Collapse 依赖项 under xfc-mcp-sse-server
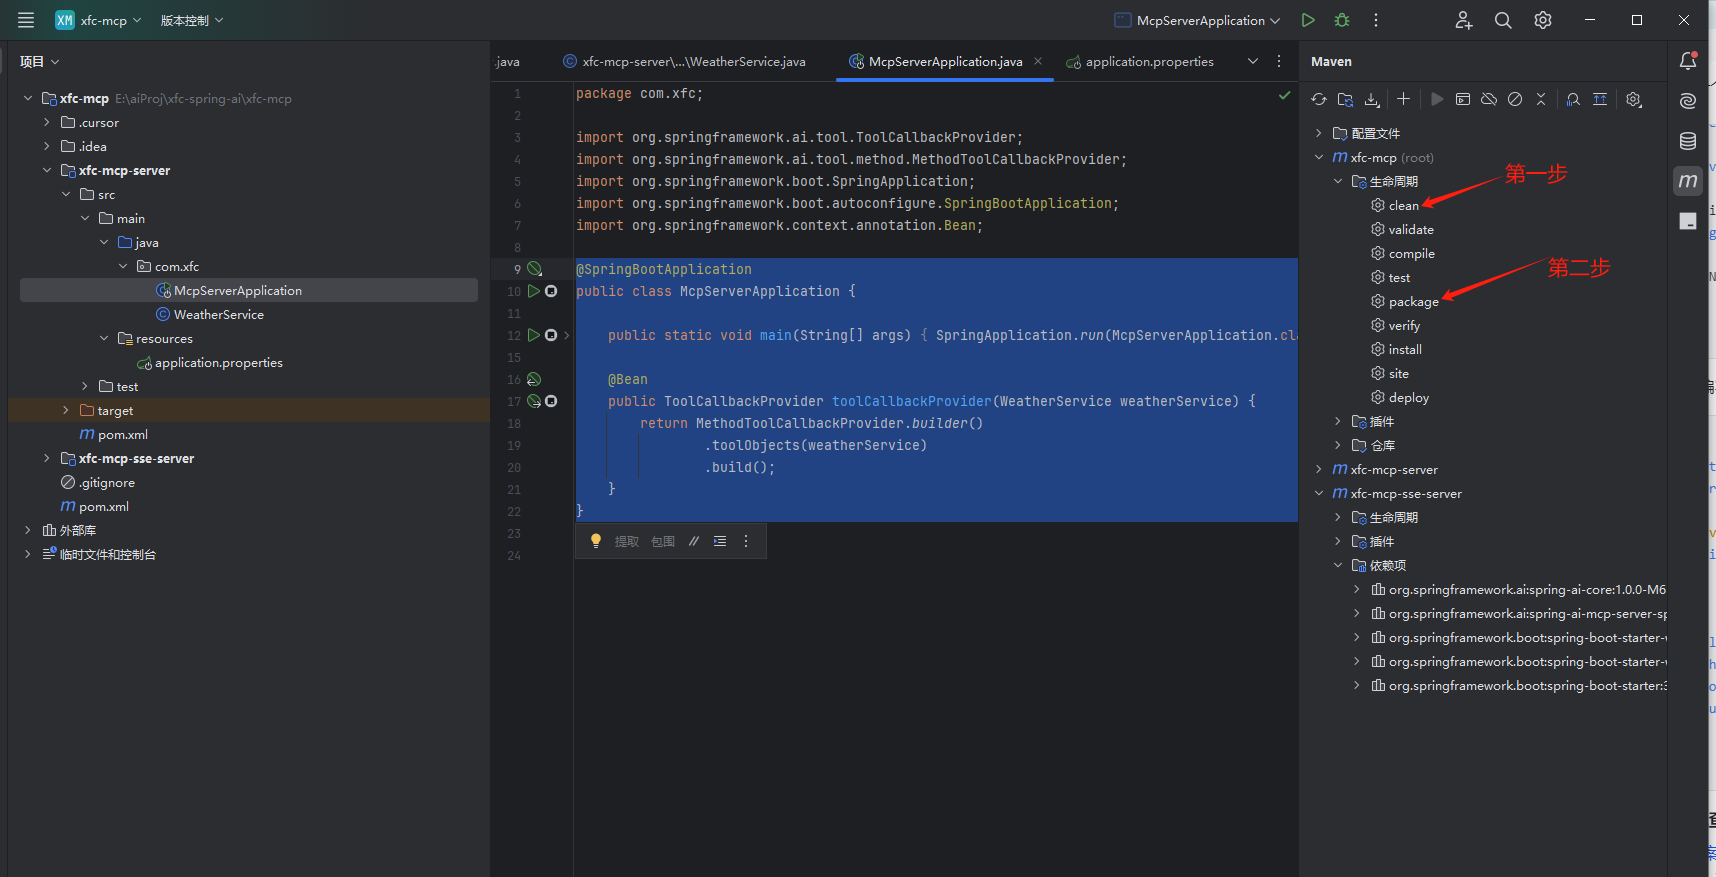Image resolution: width=1716 pixels, height=877 pixels. 1338,565
